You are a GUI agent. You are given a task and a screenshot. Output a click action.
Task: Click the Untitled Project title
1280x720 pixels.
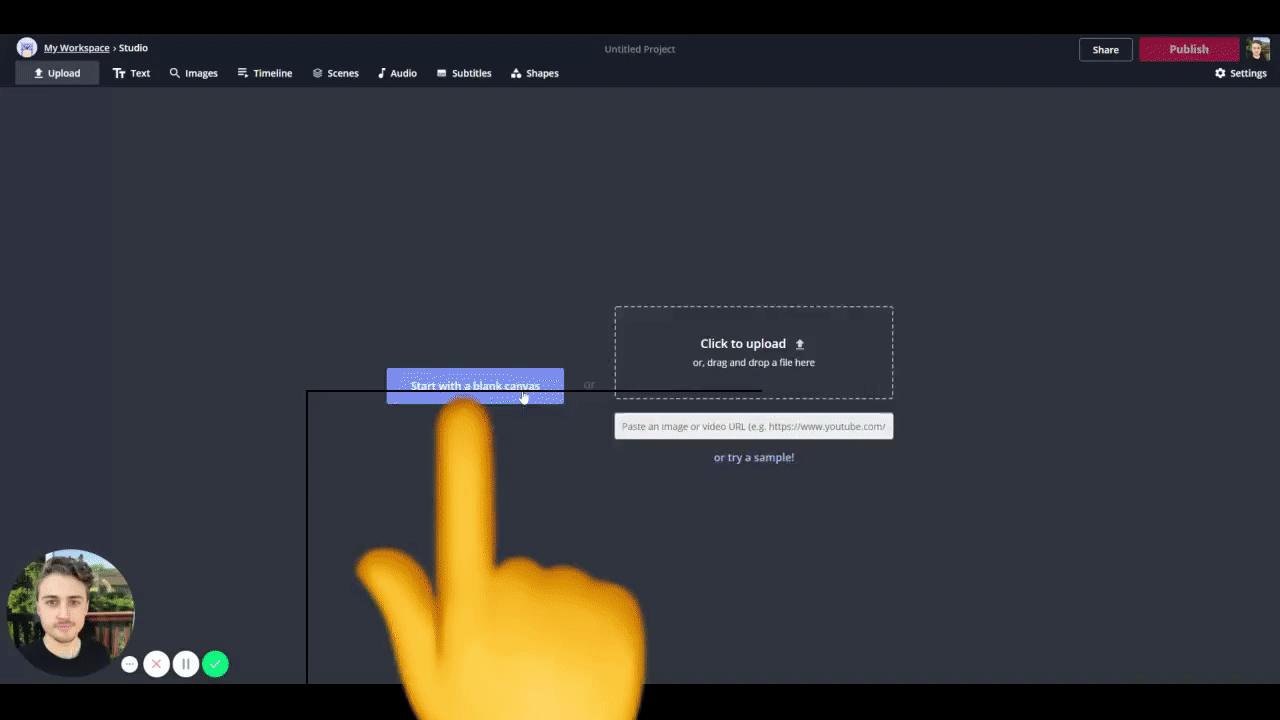click(x=640, y=49)
